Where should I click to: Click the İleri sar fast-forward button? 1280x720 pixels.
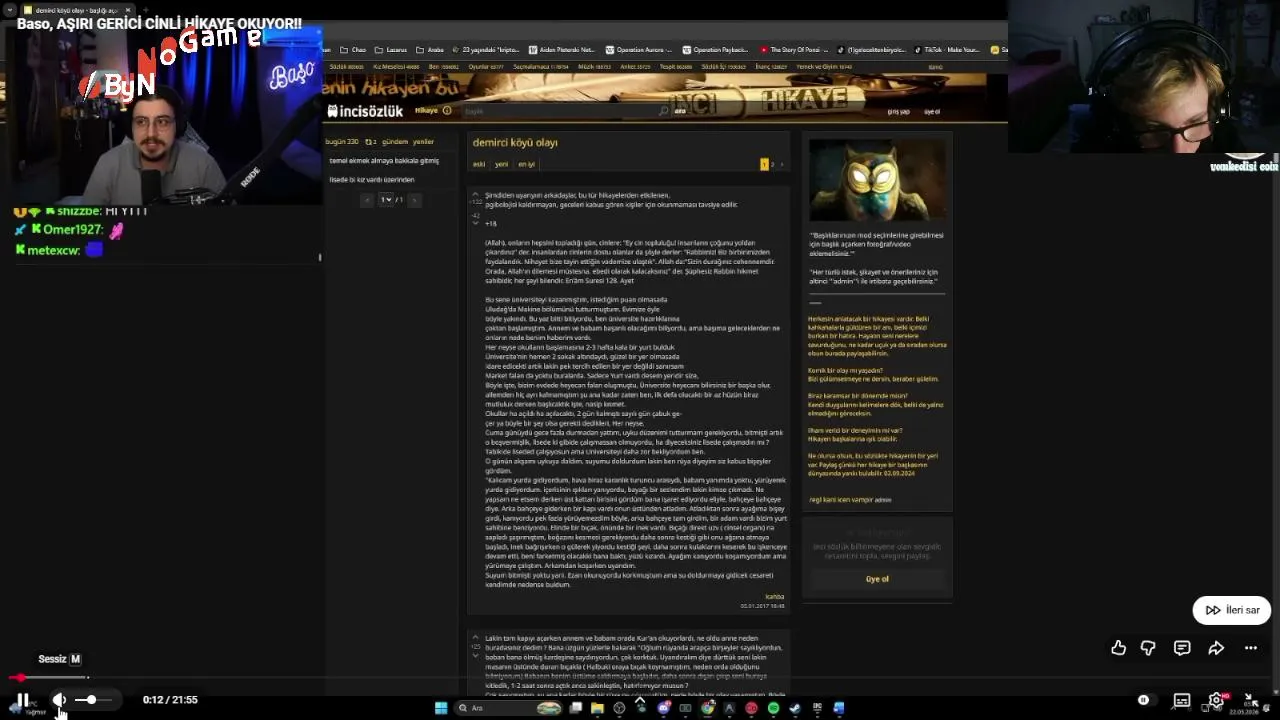(x=1232, y=610)
